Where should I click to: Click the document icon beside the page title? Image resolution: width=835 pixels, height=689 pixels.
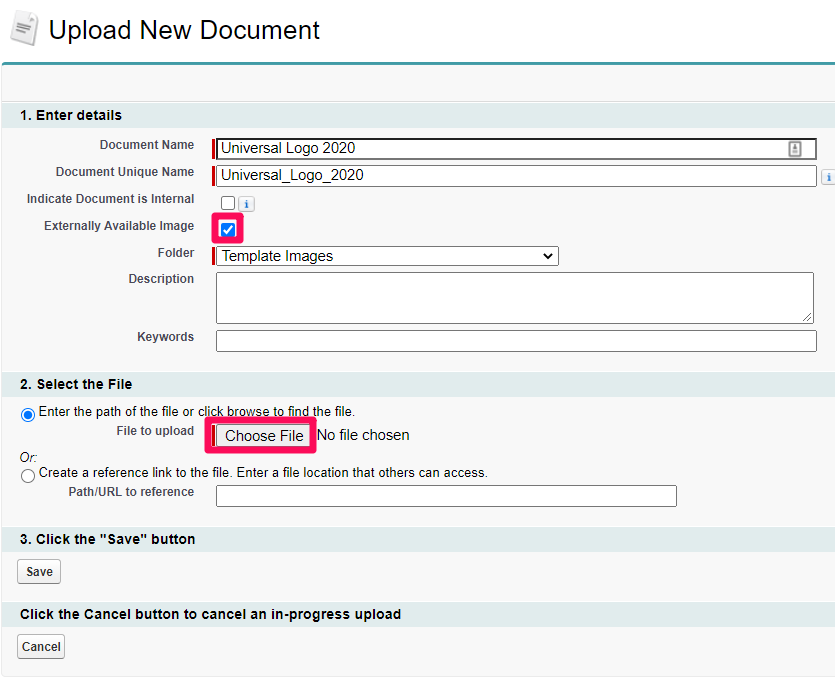point(24,28)
